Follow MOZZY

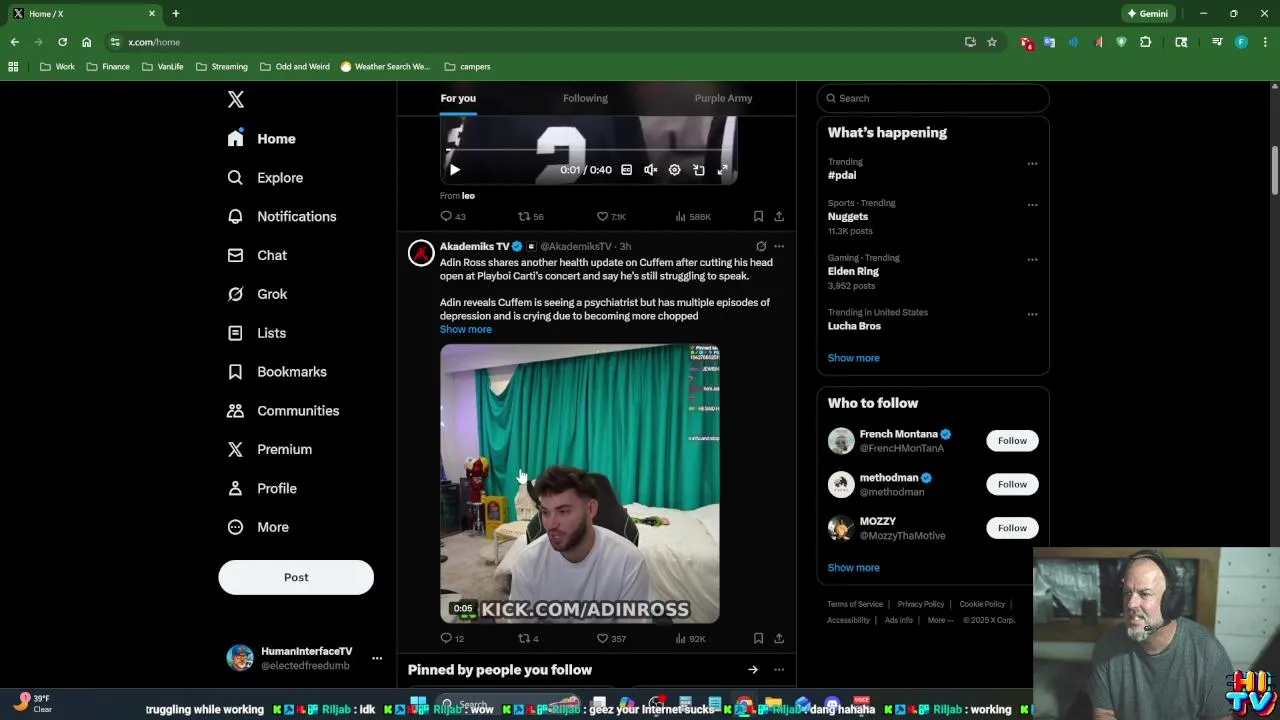point(1012,528)
